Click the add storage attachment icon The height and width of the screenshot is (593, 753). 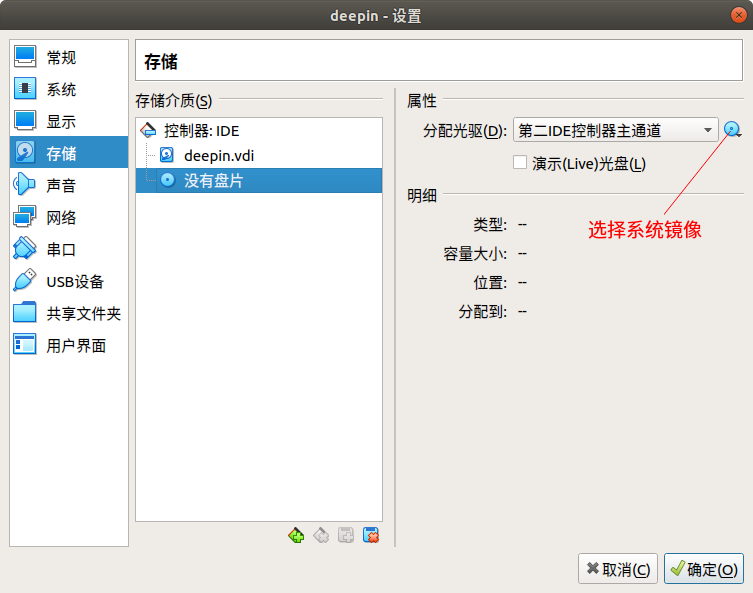[x=346, y=535]
